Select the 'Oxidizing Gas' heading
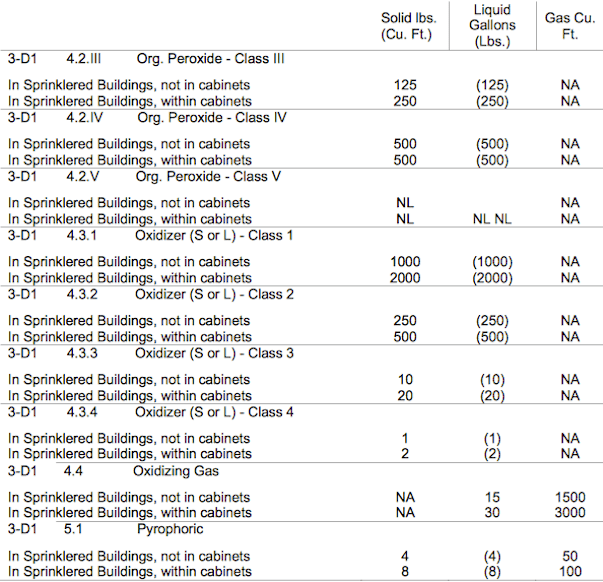Screen dimensions: 603x582 [x=176, y=471]
